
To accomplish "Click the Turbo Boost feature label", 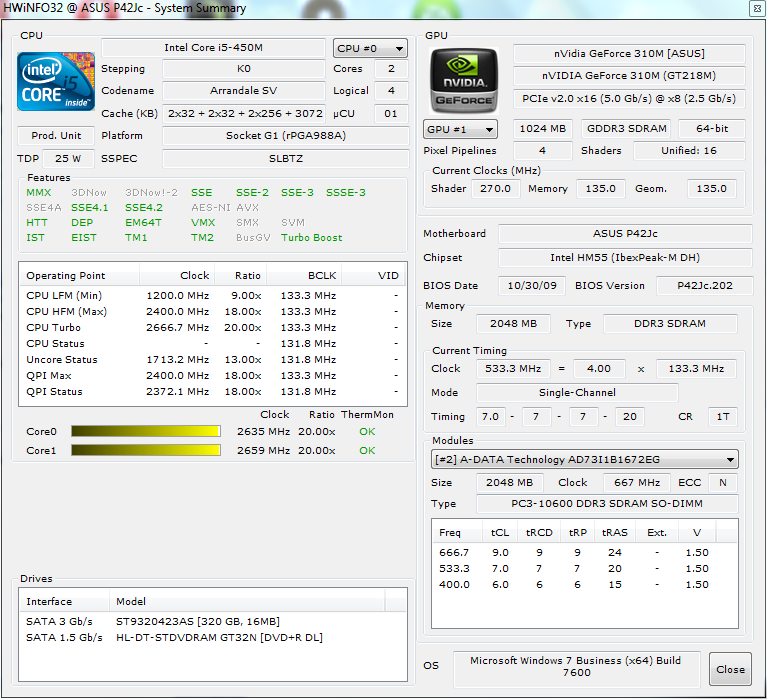I will [312, 238].
